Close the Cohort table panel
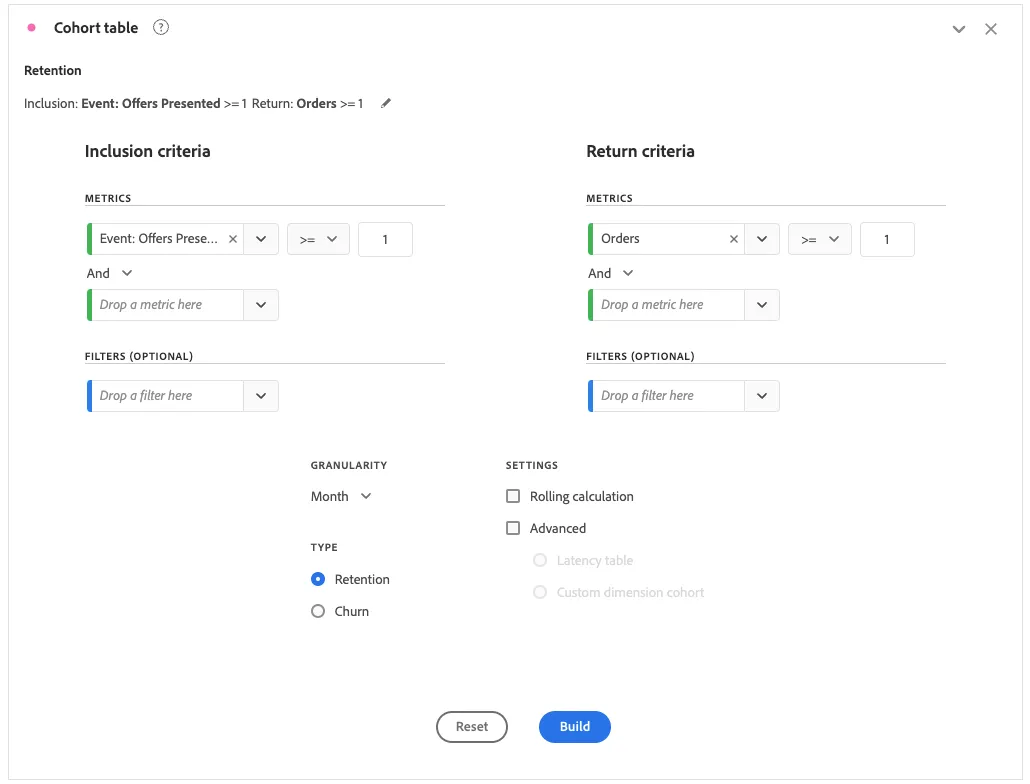The width and height of the screenshot is (1030, 784). click(x=991, y=29)
